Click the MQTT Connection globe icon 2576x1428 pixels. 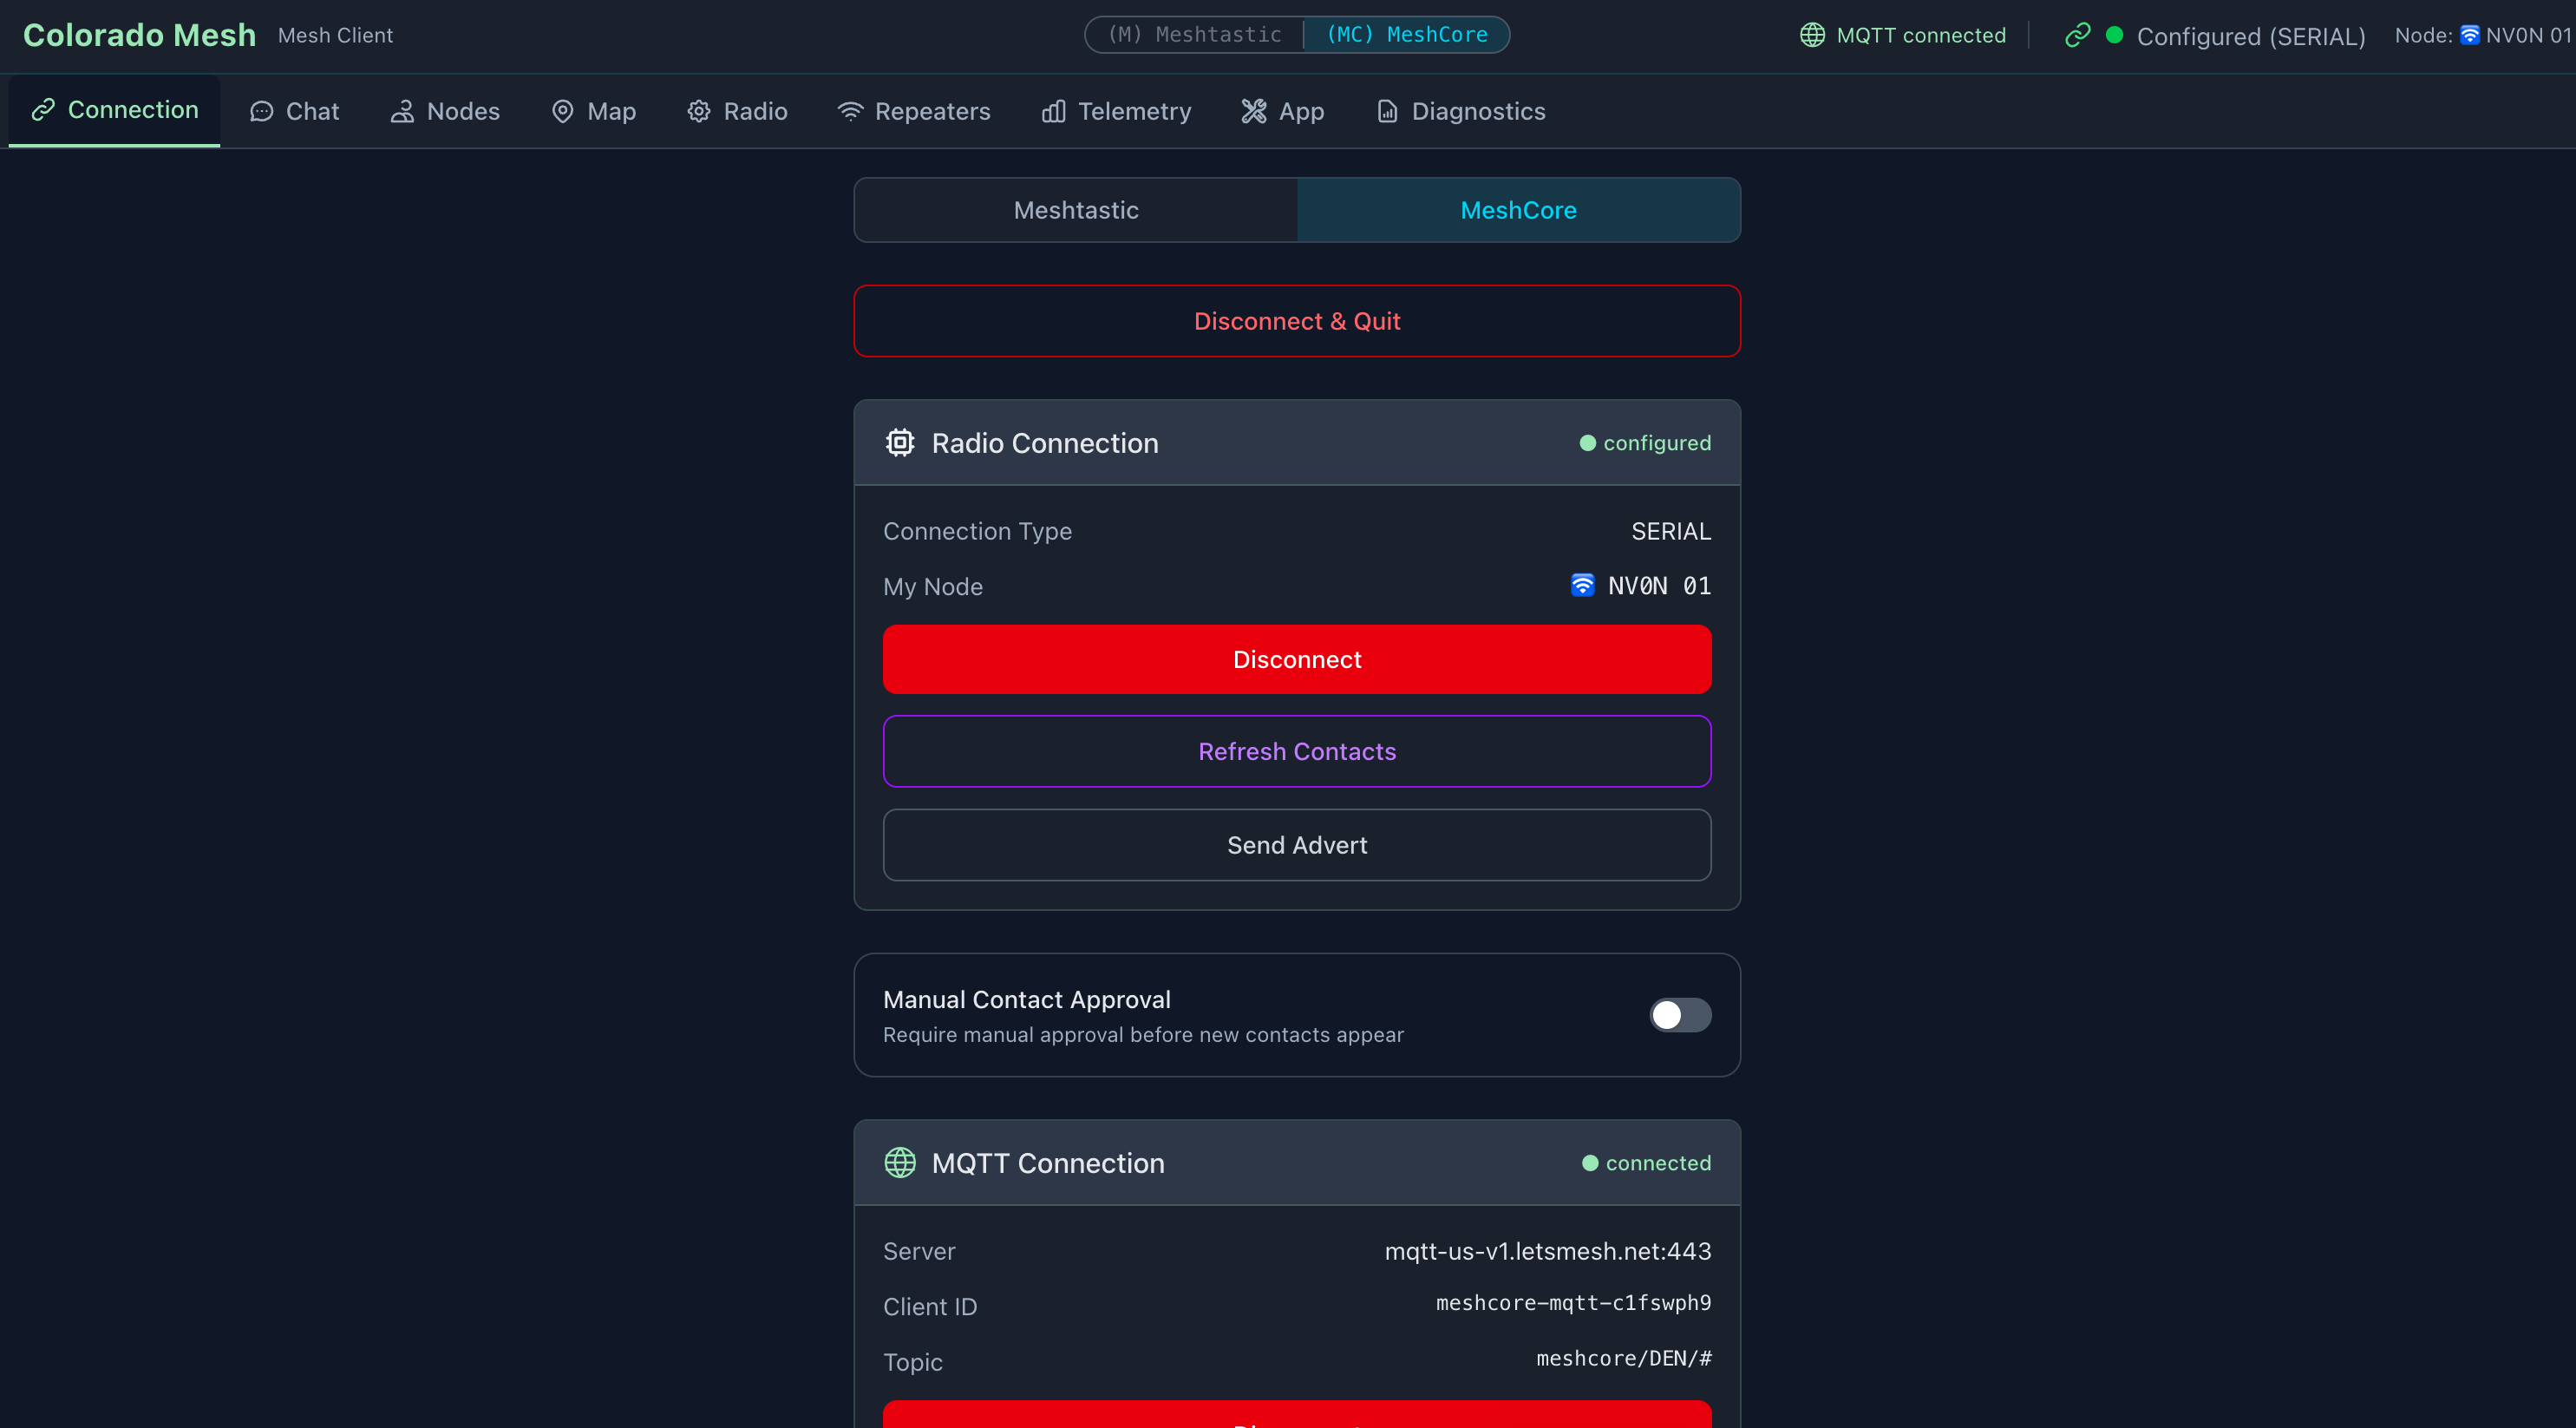click(x=900, y=1162)
